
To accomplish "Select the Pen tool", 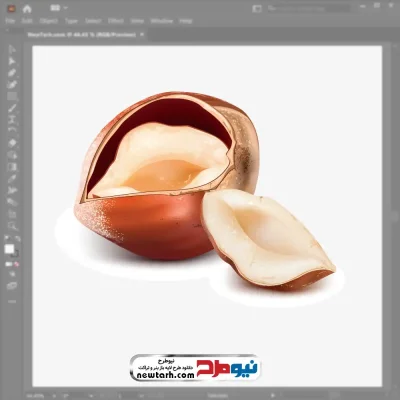I will (x=12, y=73).
